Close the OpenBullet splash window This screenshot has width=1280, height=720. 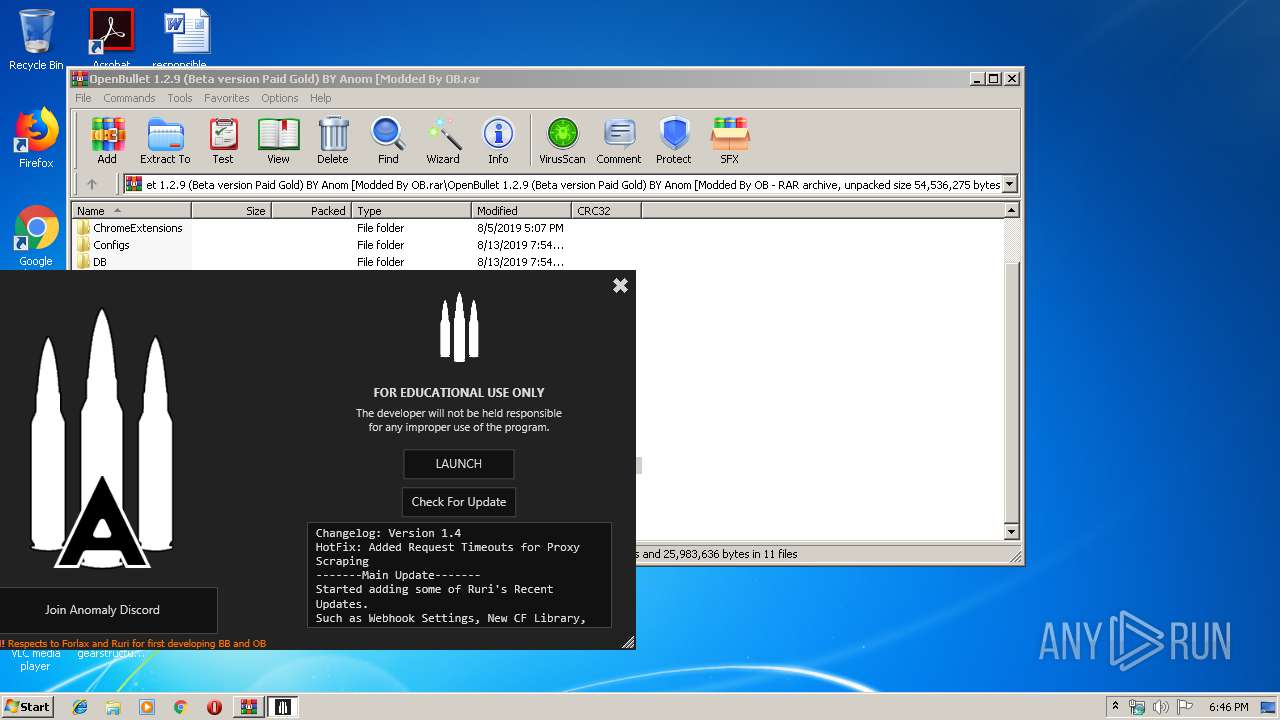(620, 285)
